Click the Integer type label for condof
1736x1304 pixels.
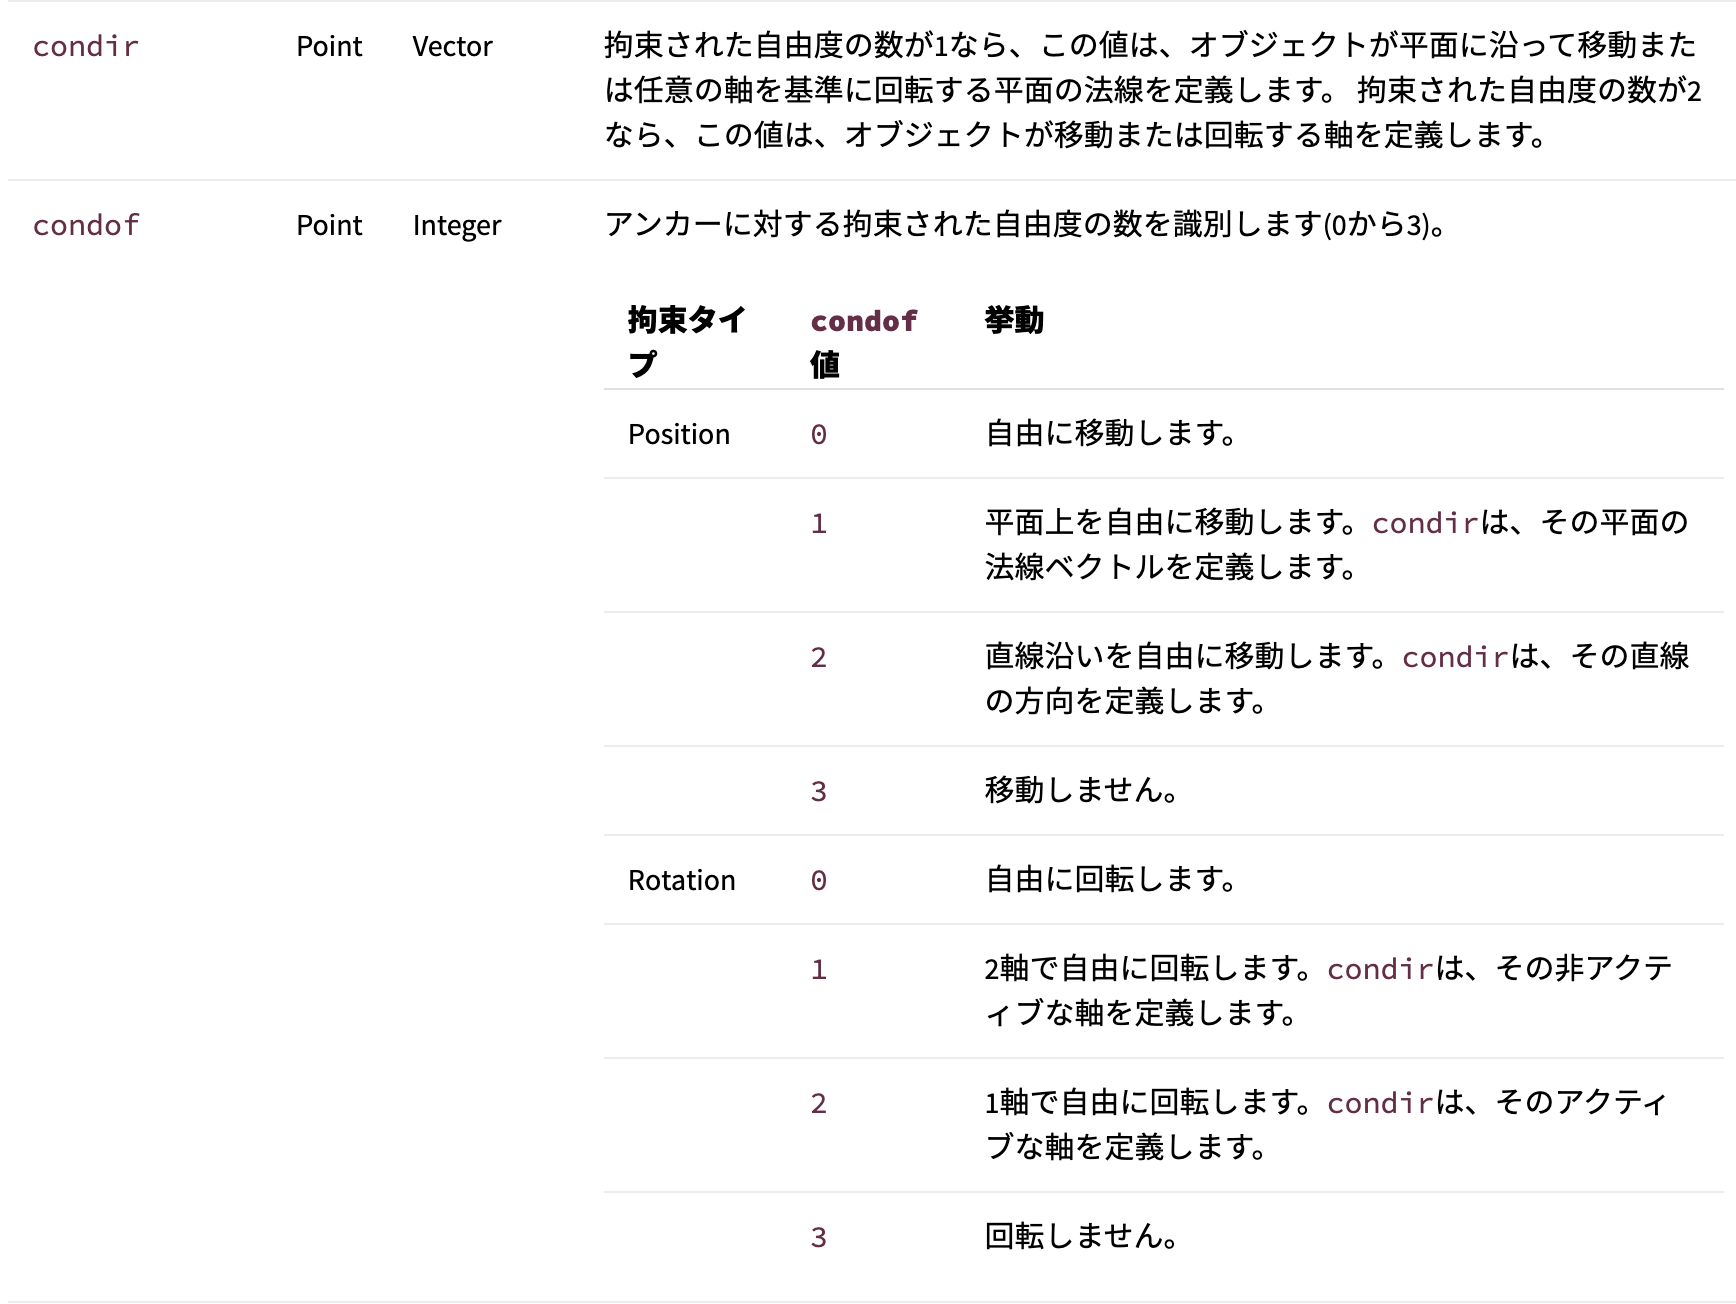[x=456, y=226]
